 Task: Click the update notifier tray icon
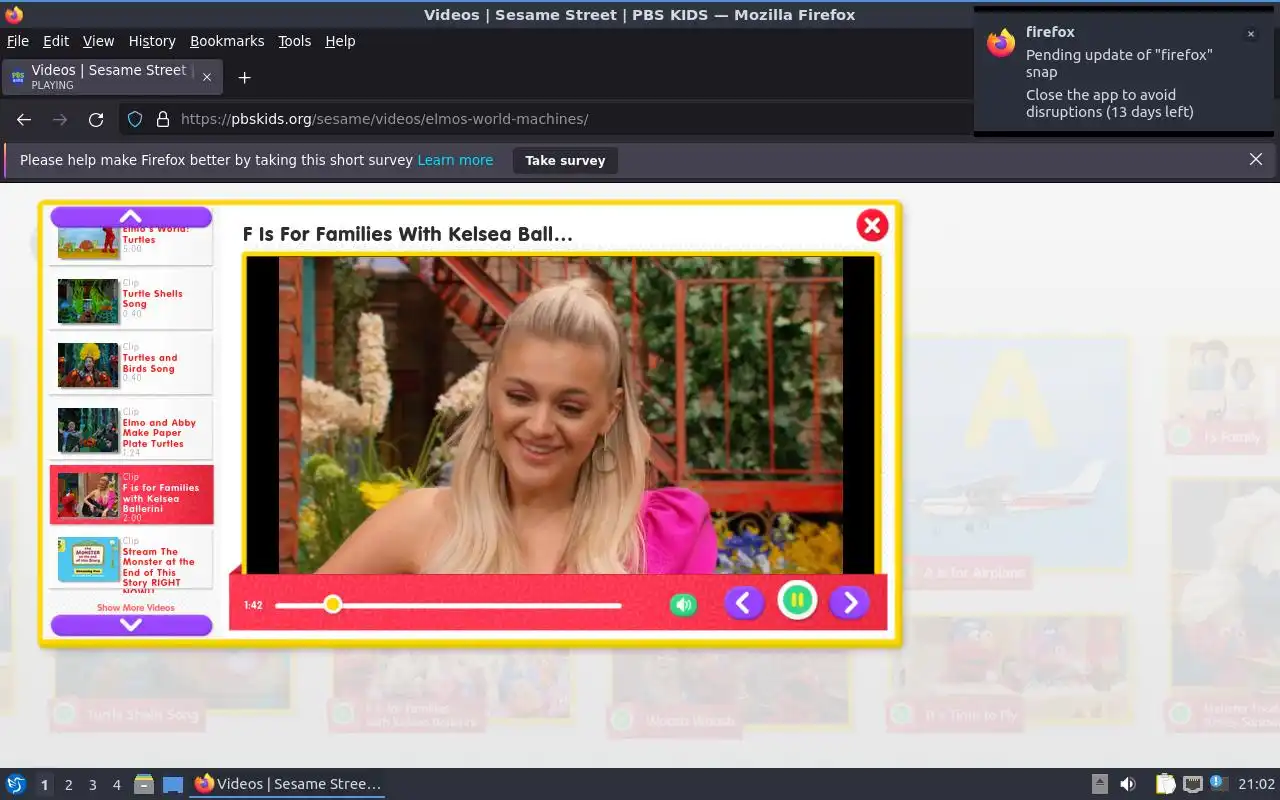pyautogui.click(x=1218, y=783)
